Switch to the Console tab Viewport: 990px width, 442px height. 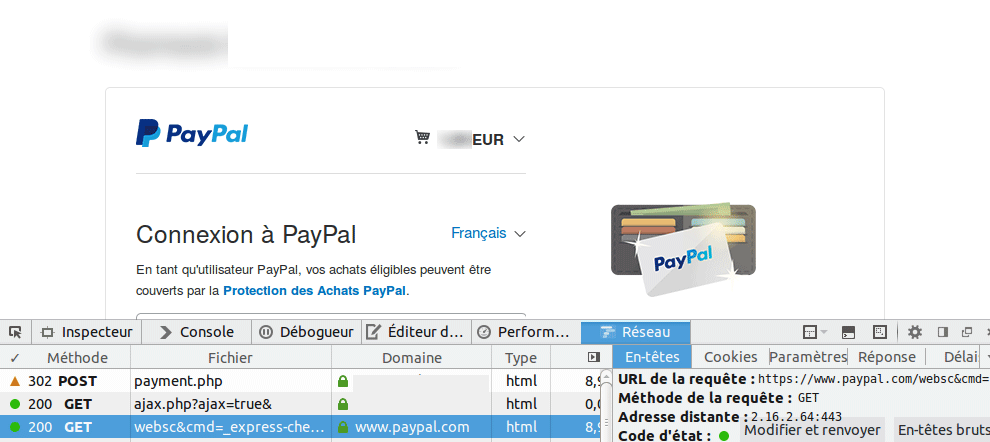point(197,332)
